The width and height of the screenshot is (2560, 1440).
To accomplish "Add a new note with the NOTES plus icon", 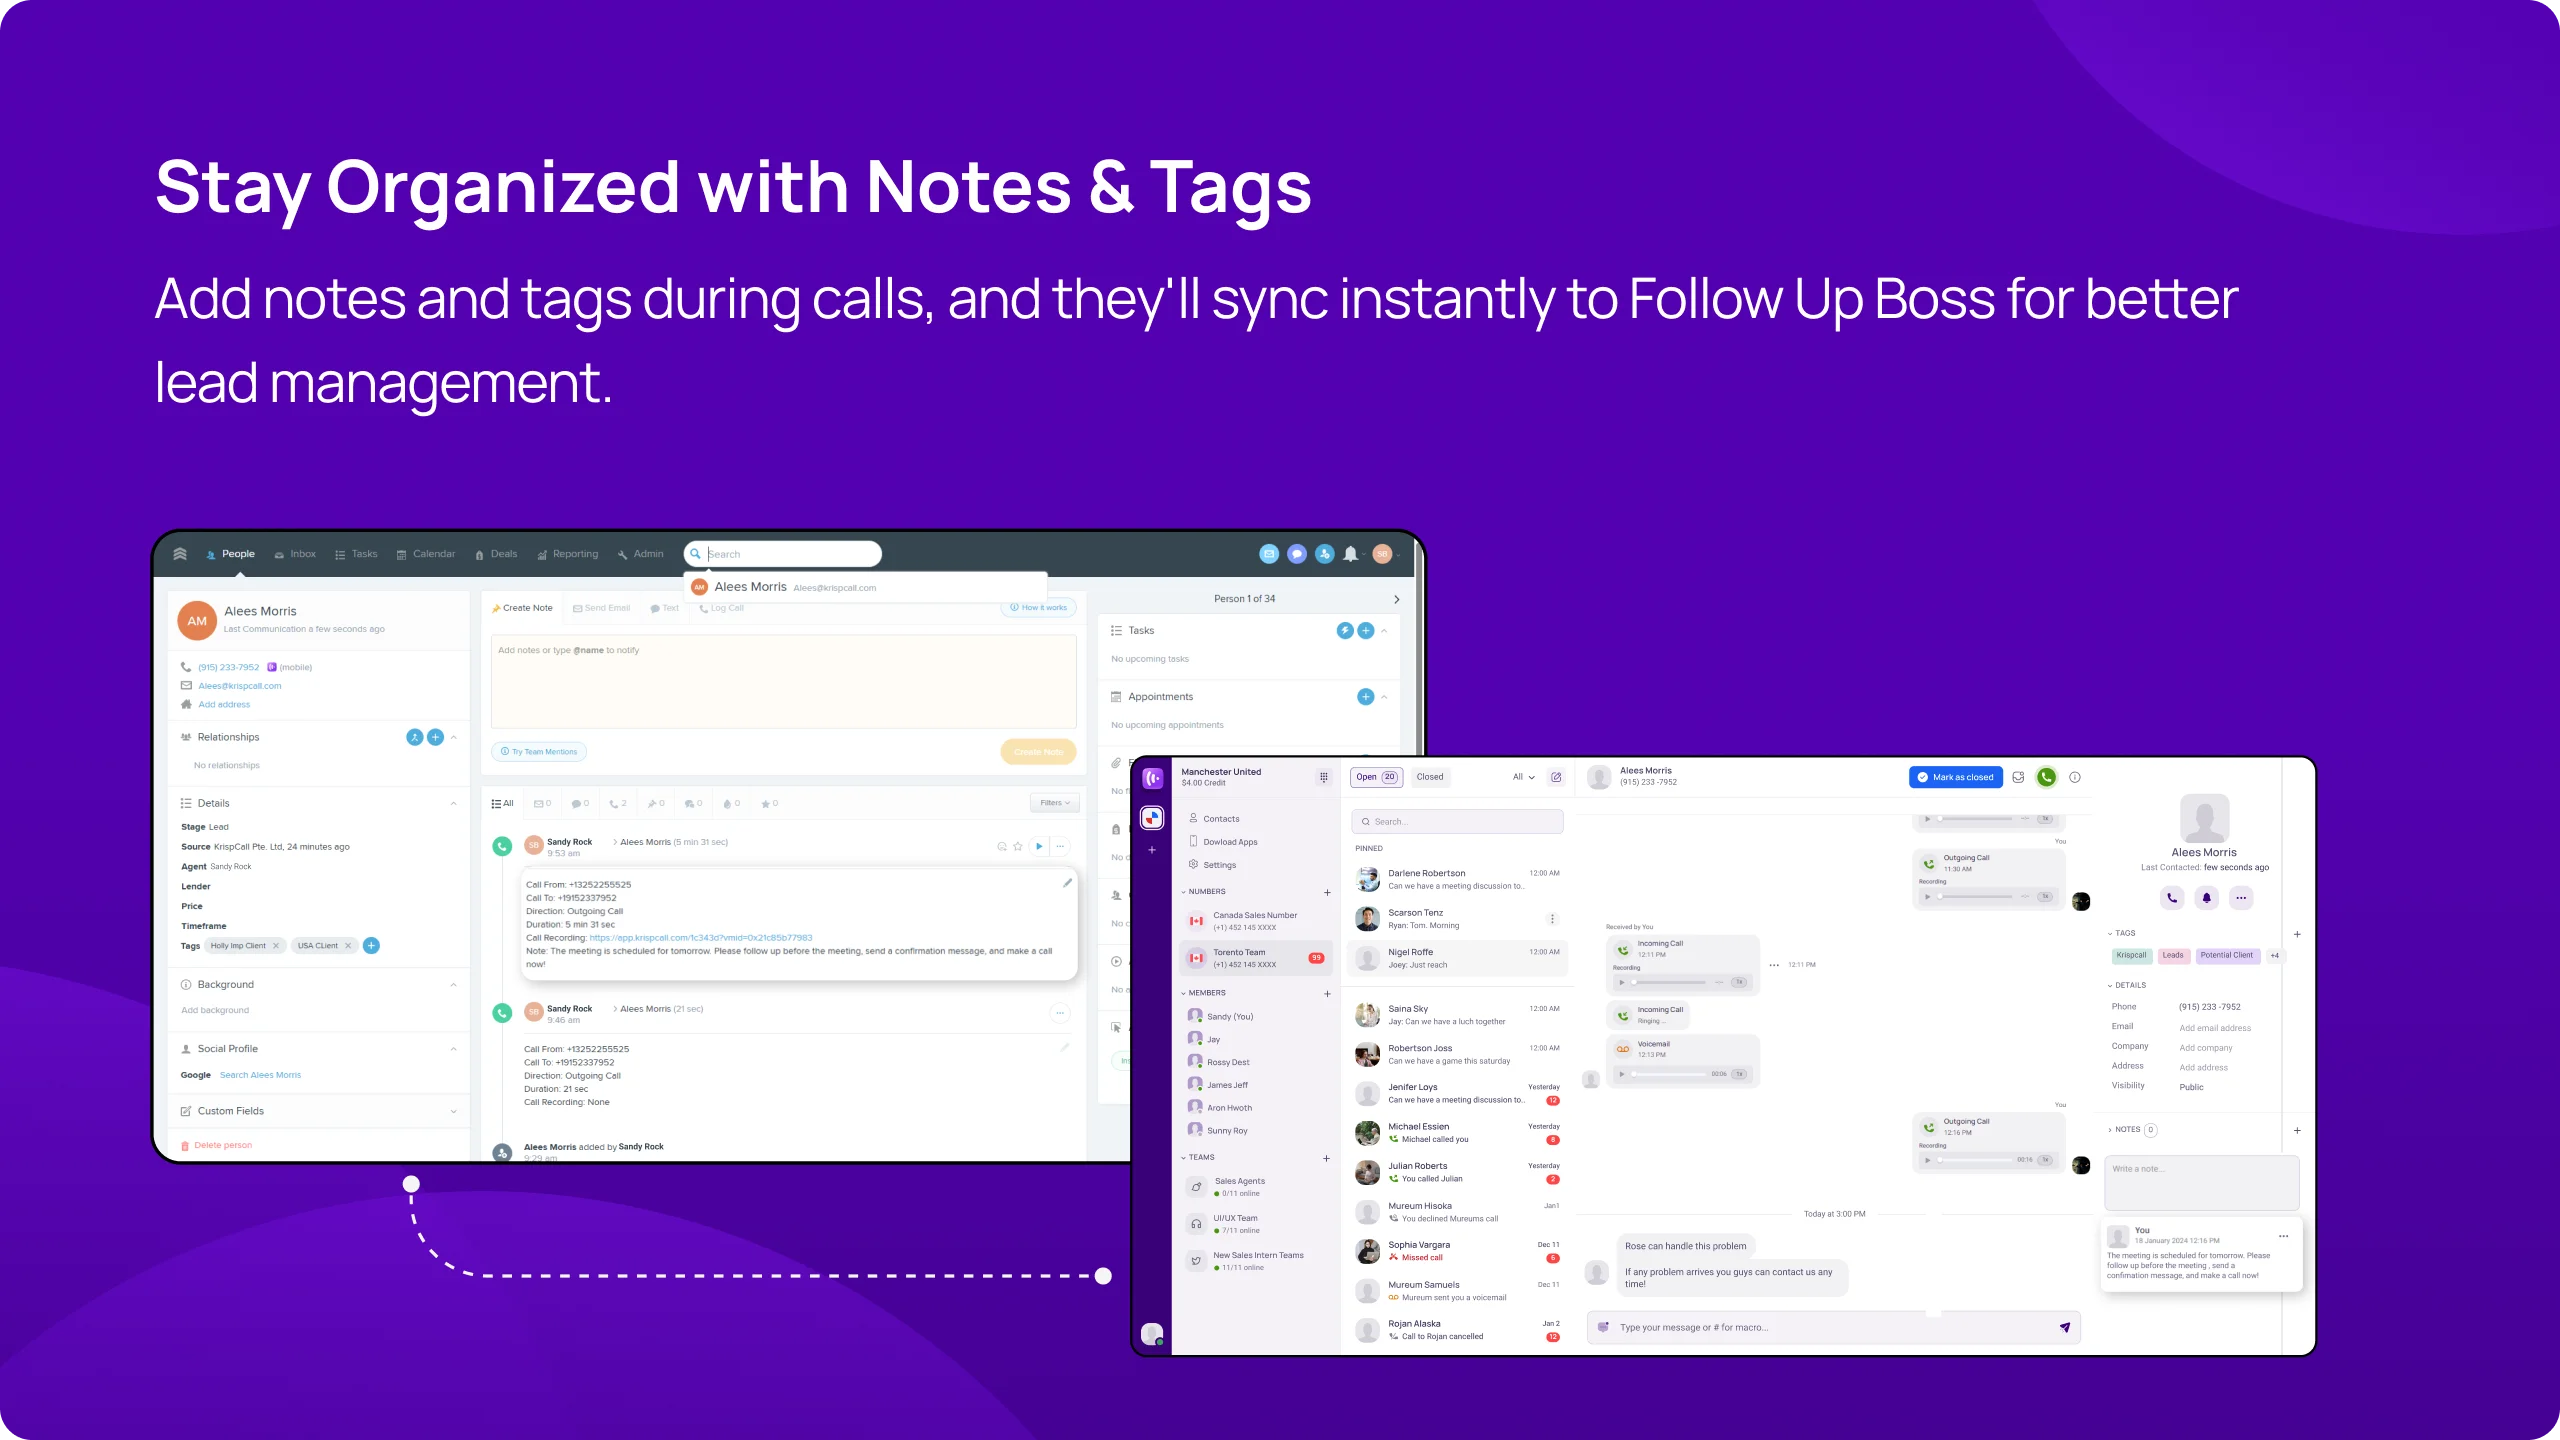I will (x=2297, y=1130).
